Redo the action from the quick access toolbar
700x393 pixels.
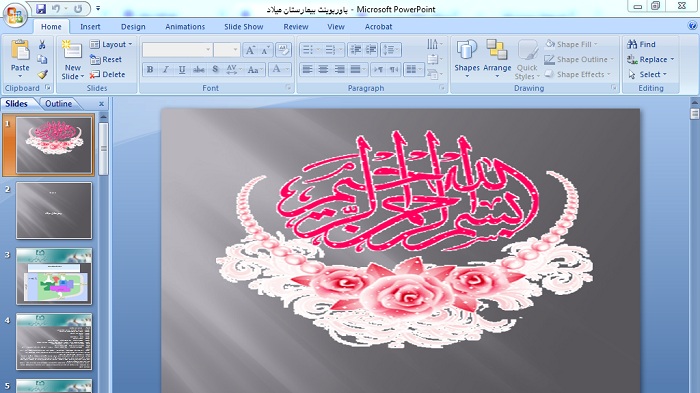[x=78, y=8]
